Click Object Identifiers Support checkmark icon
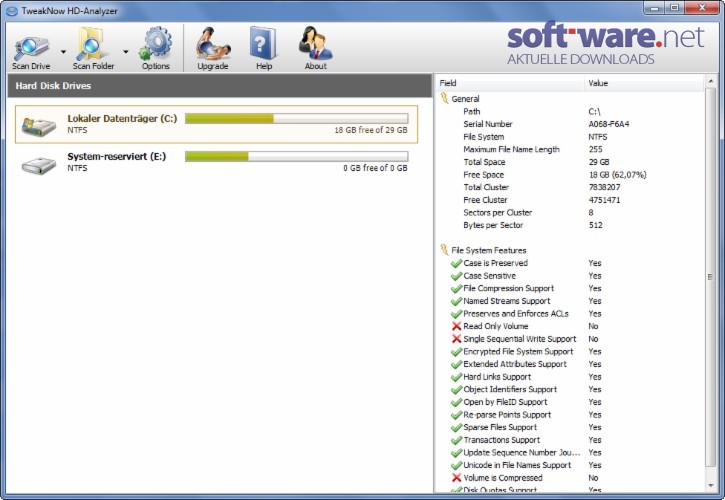This screenshot has width=725, height=500. coord(456,389)
